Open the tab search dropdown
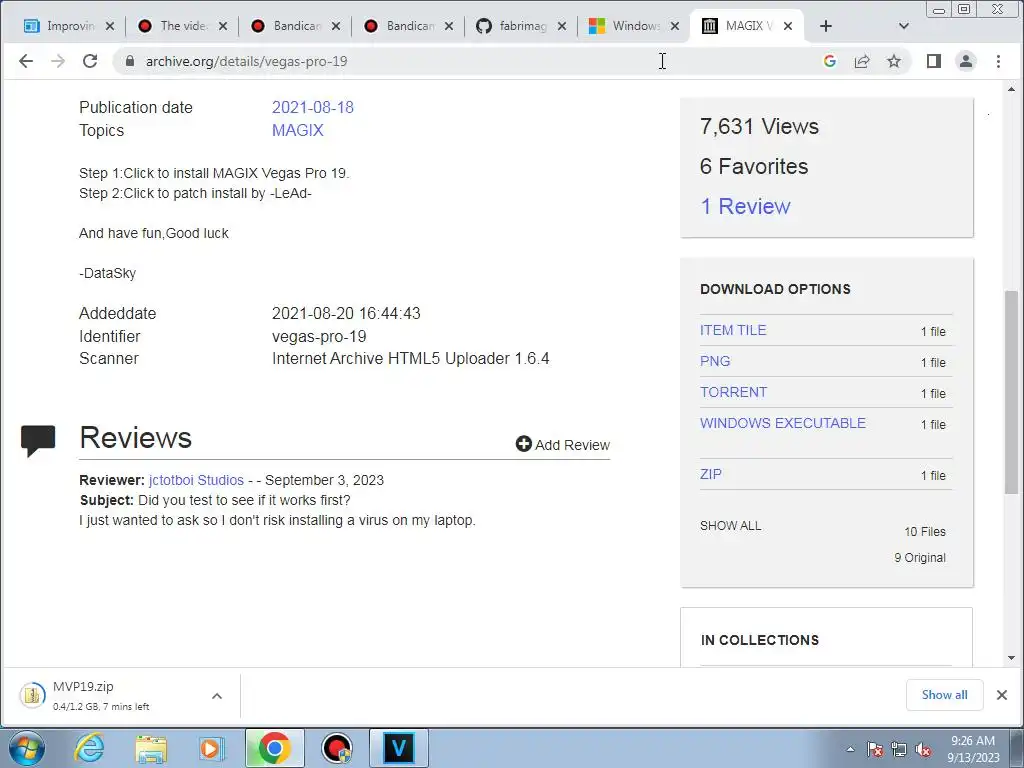 point(904,25)
